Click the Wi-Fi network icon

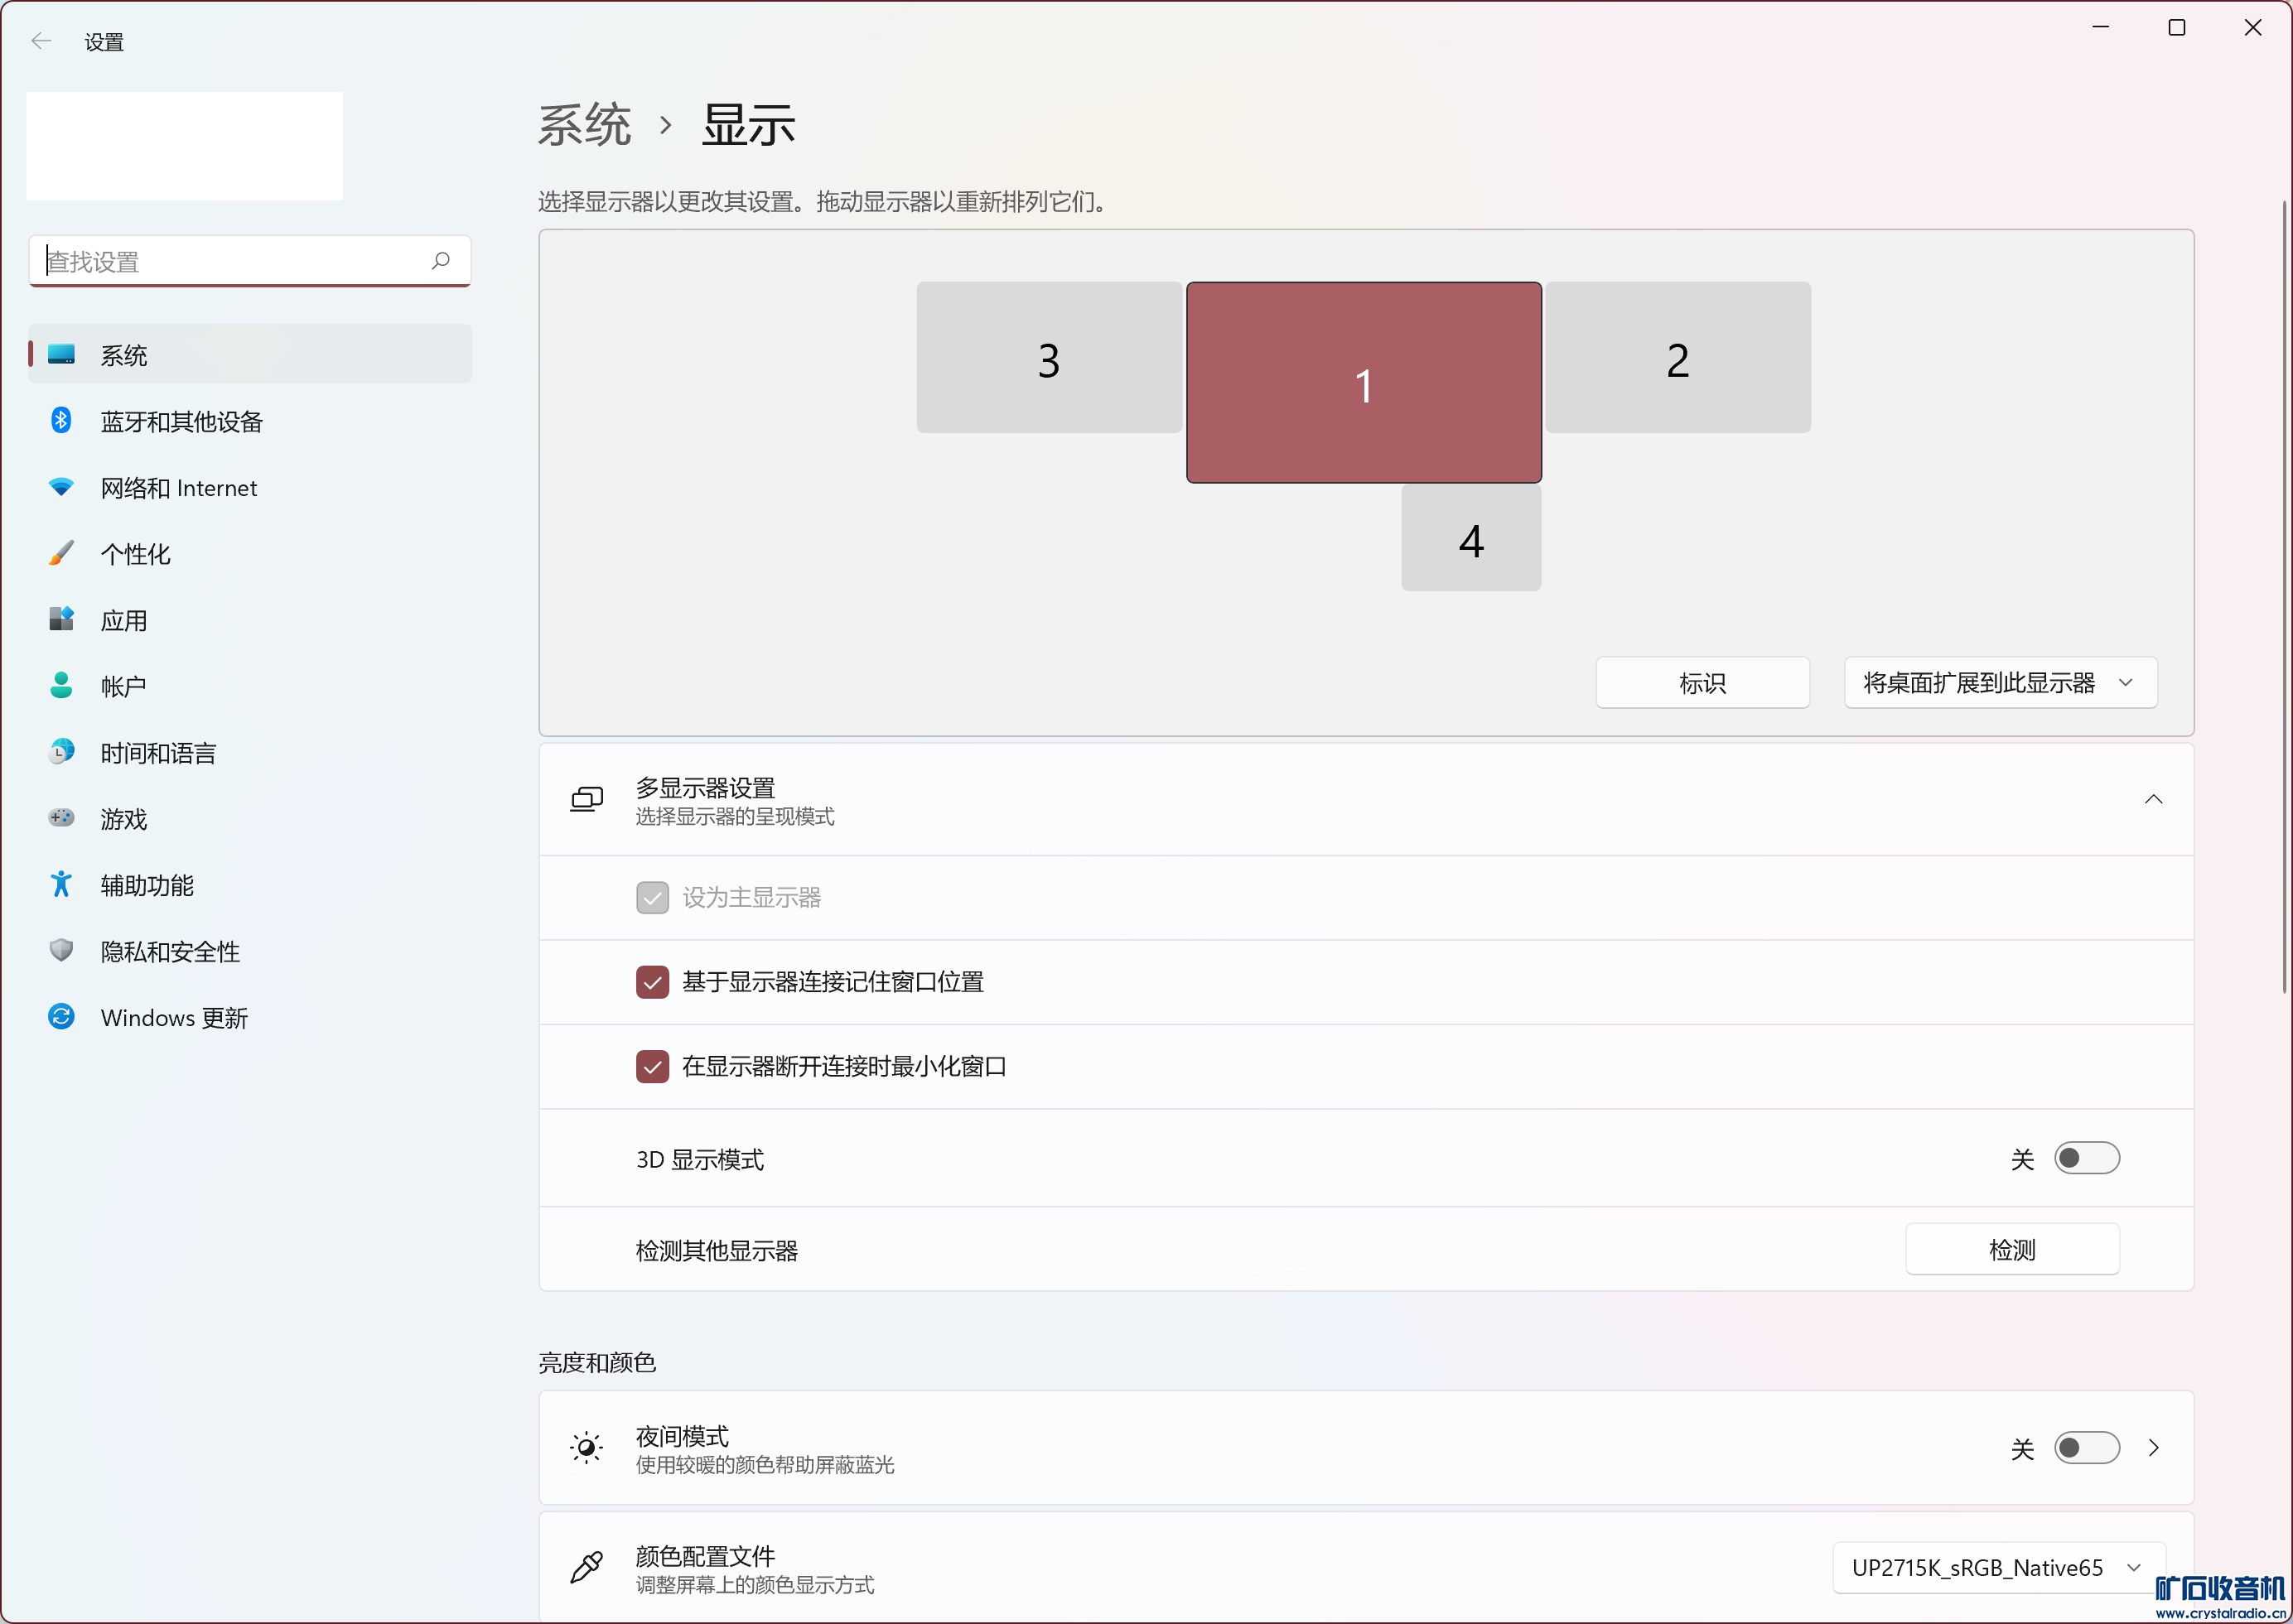(61, 487)
